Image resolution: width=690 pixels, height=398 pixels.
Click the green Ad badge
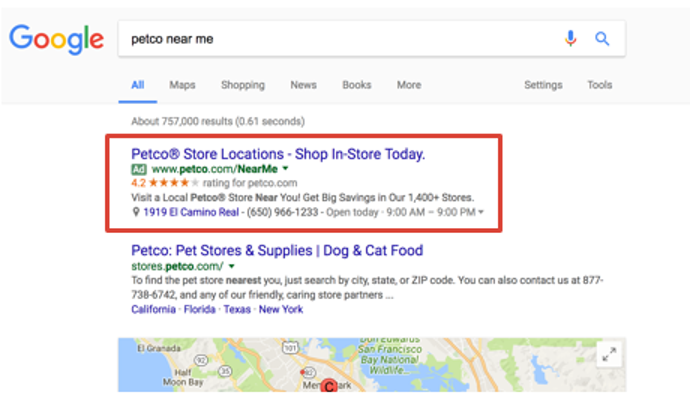pos(139,169)
